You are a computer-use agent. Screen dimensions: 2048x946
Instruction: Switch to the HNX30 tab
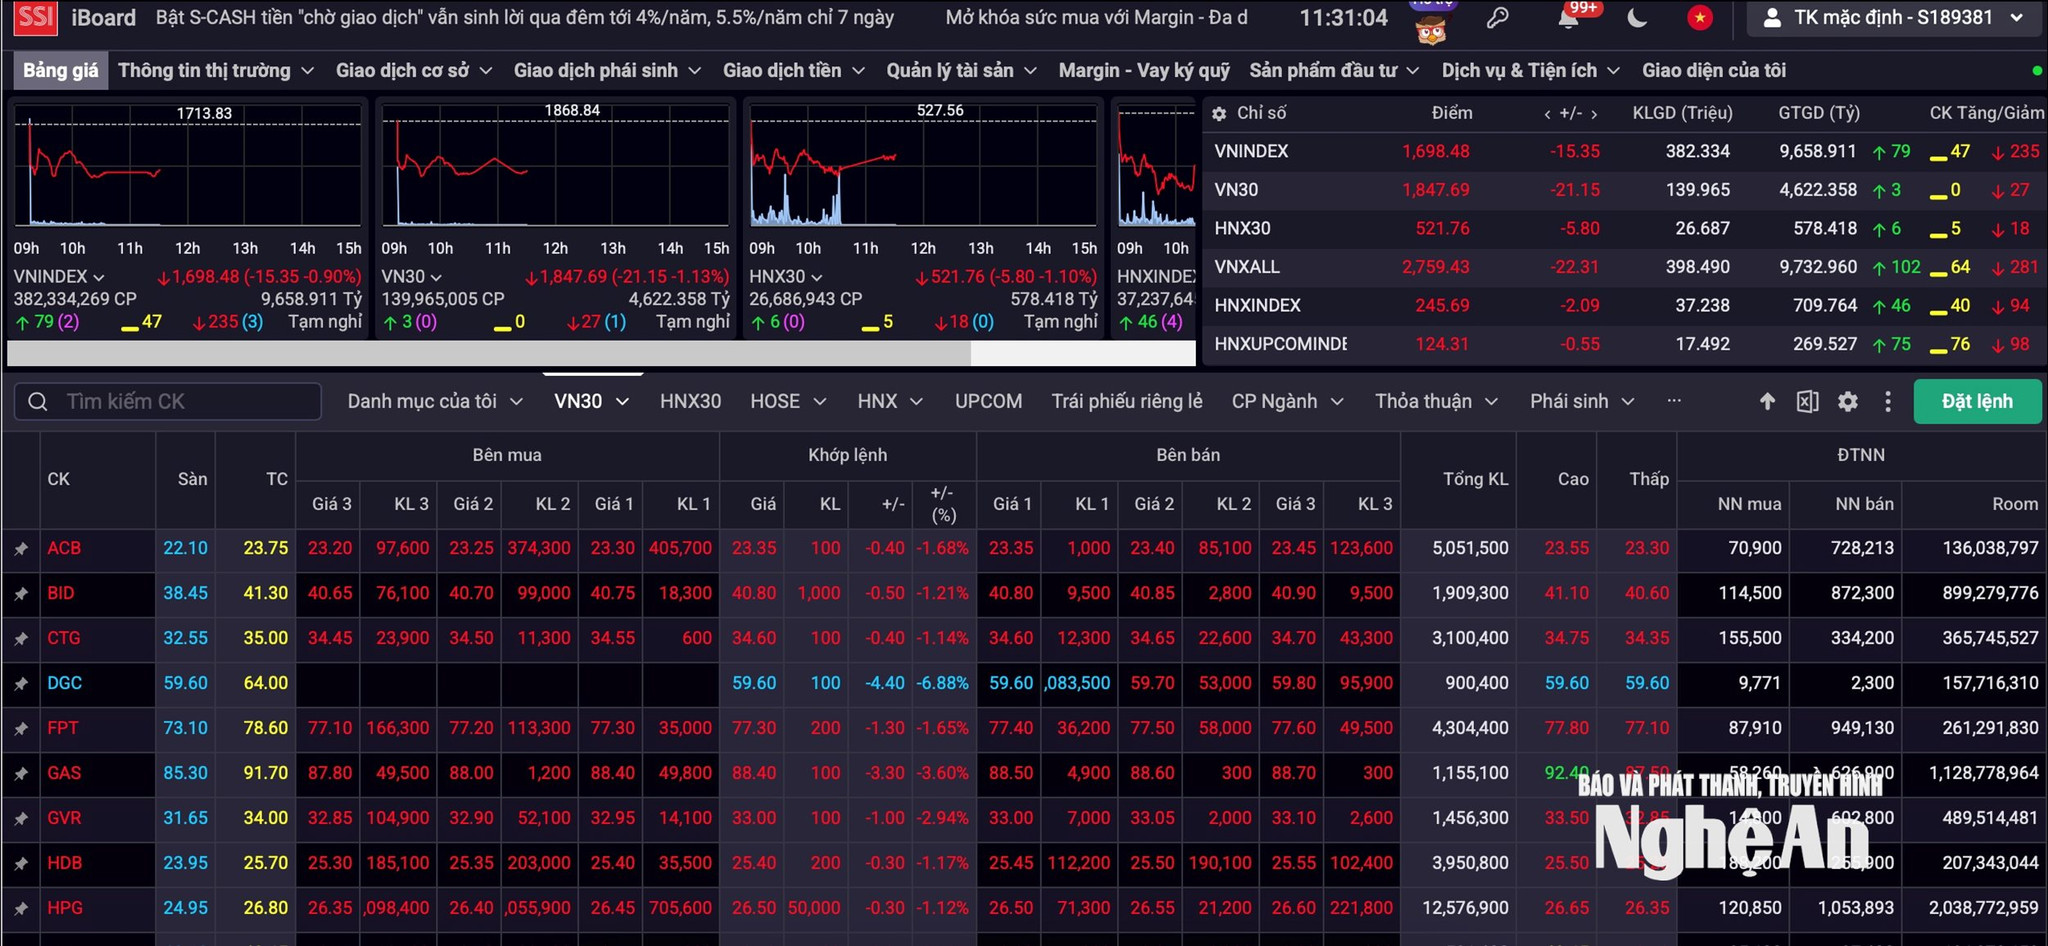[x=690, y=401]
